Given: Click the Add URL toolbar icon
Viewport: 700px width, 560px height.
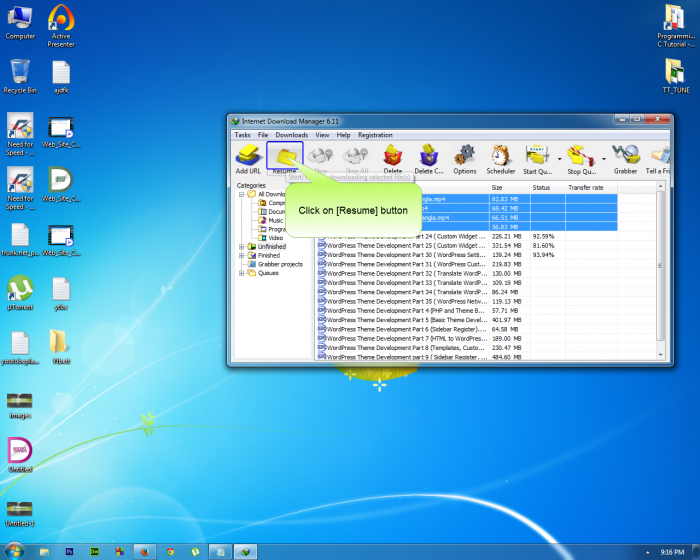Looking at the screenshot, I should 248,156.
